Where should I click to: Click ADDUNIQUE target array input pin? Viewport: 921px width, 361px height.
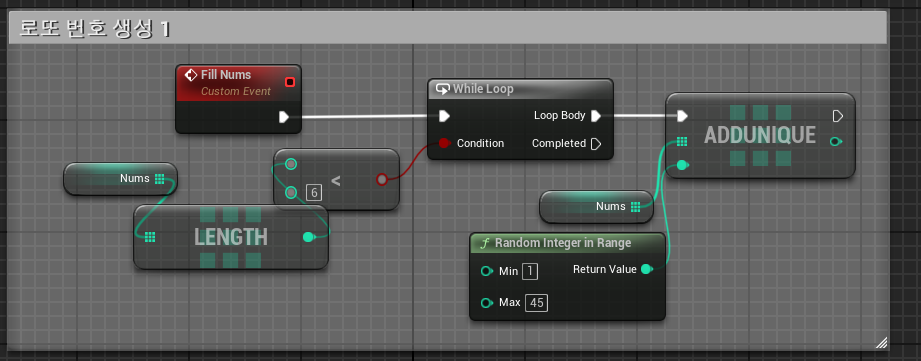click(682, 141)
